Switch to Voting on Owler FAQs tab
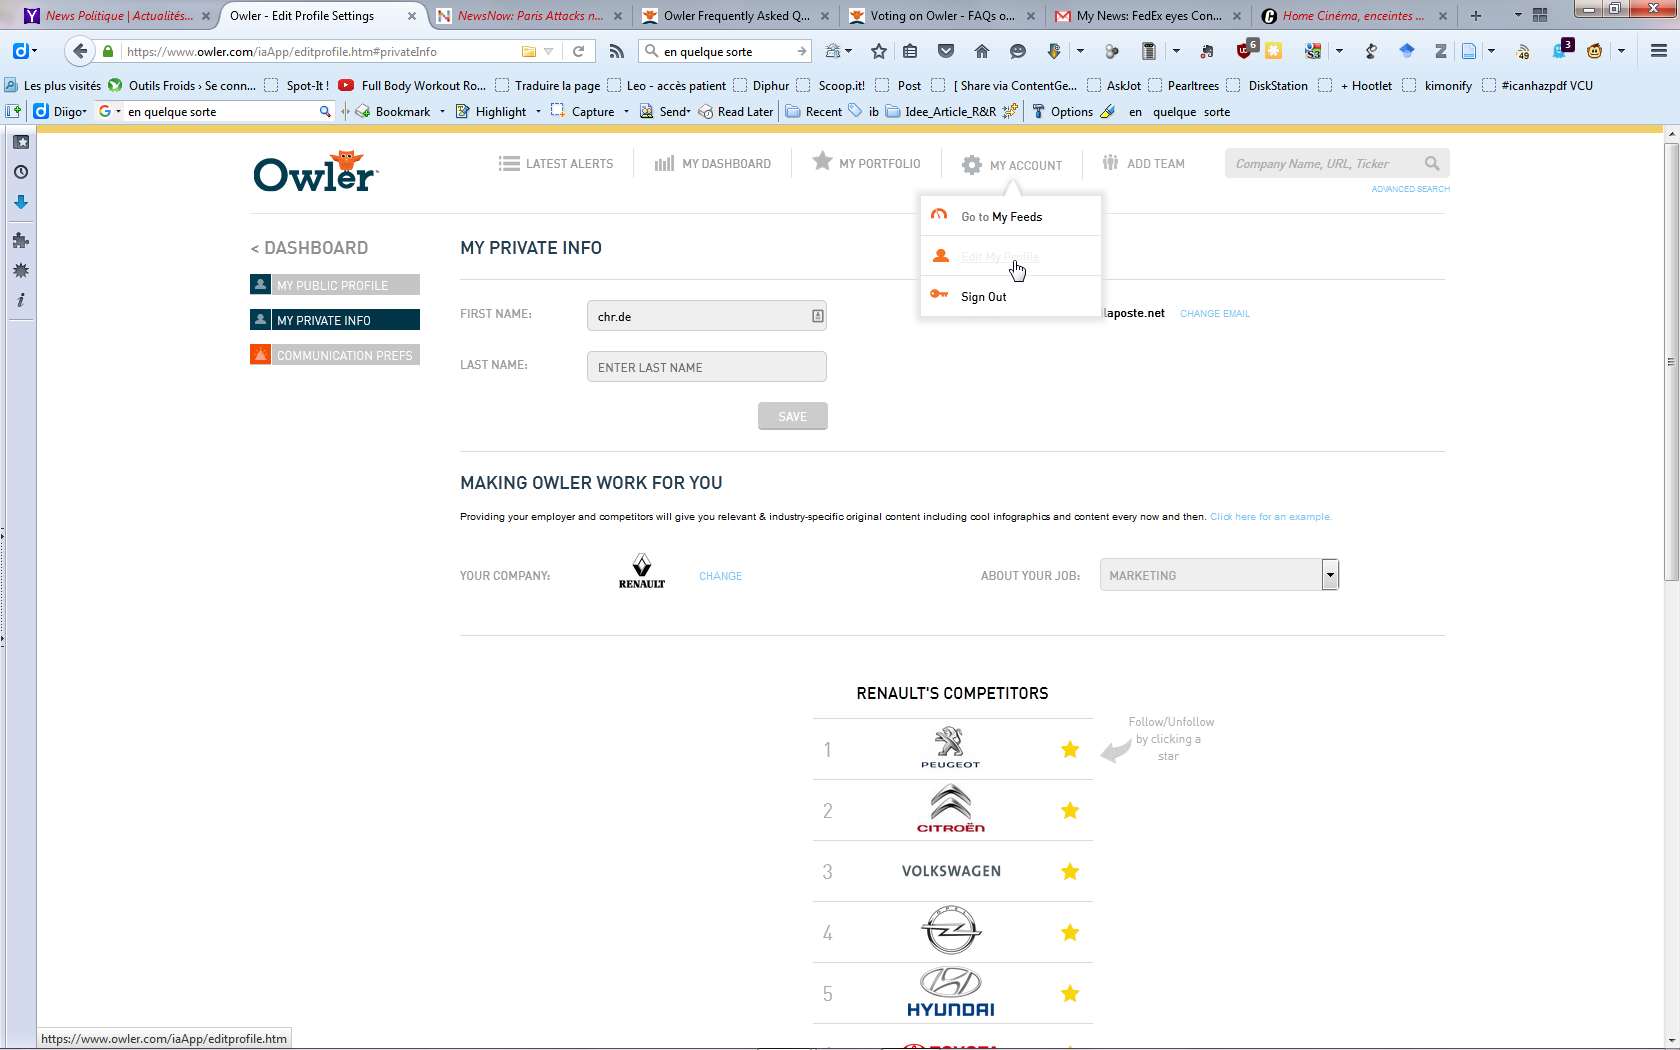 click(x=943, y=16)
